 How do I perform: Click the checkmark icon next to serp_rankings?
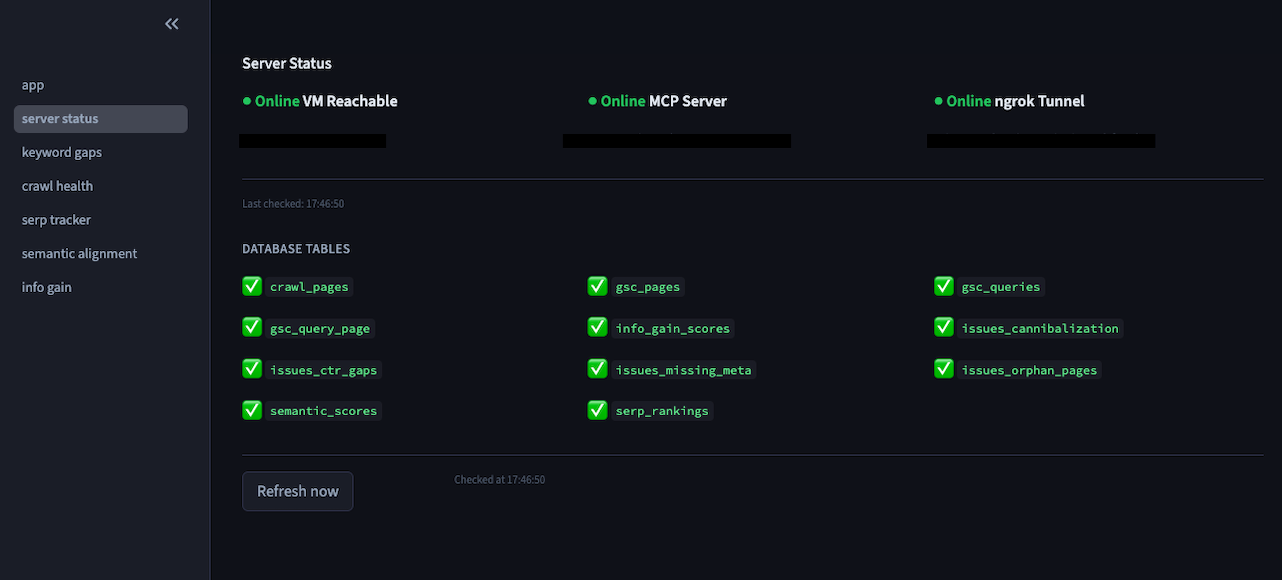click(x=597, y=409)
